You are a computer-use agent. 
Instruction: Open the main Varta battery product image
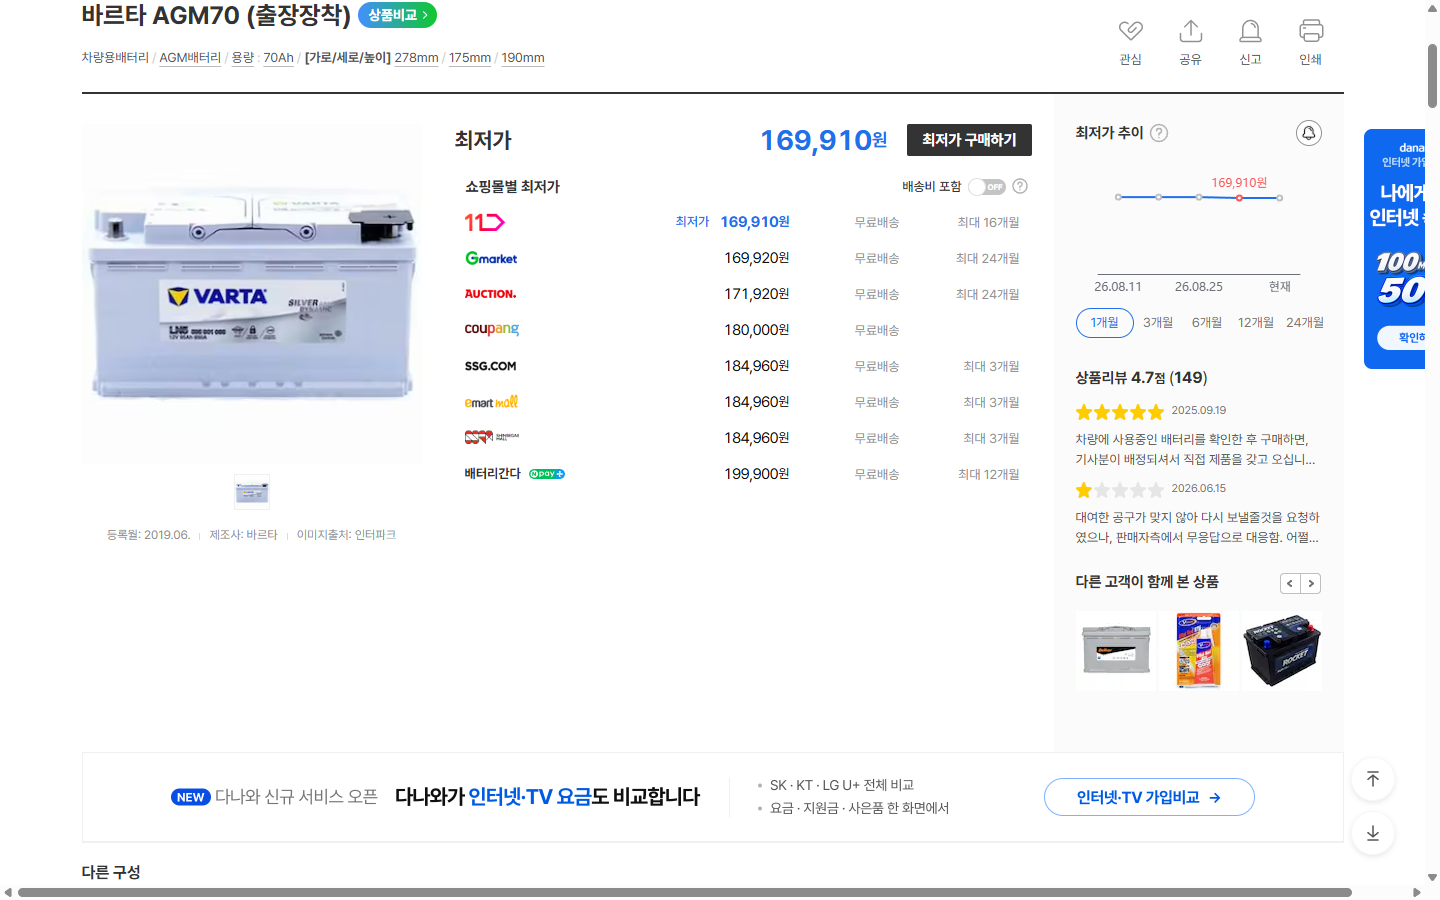(252, 293)
